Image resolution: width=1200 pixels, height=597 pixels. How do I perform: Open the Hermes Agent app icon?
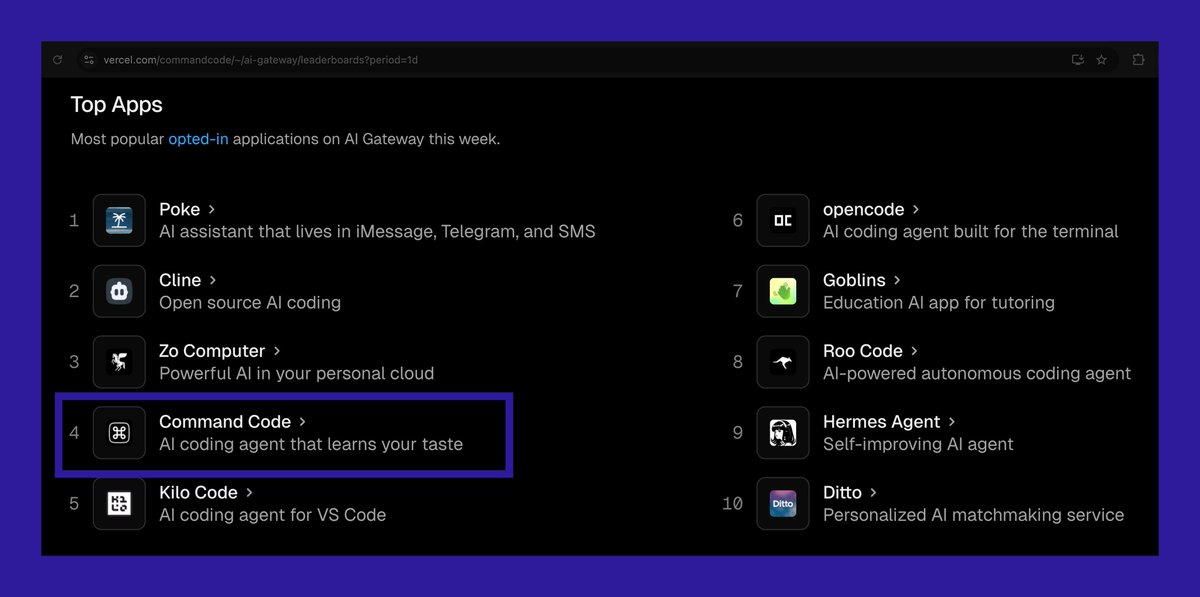click(783, 433)
